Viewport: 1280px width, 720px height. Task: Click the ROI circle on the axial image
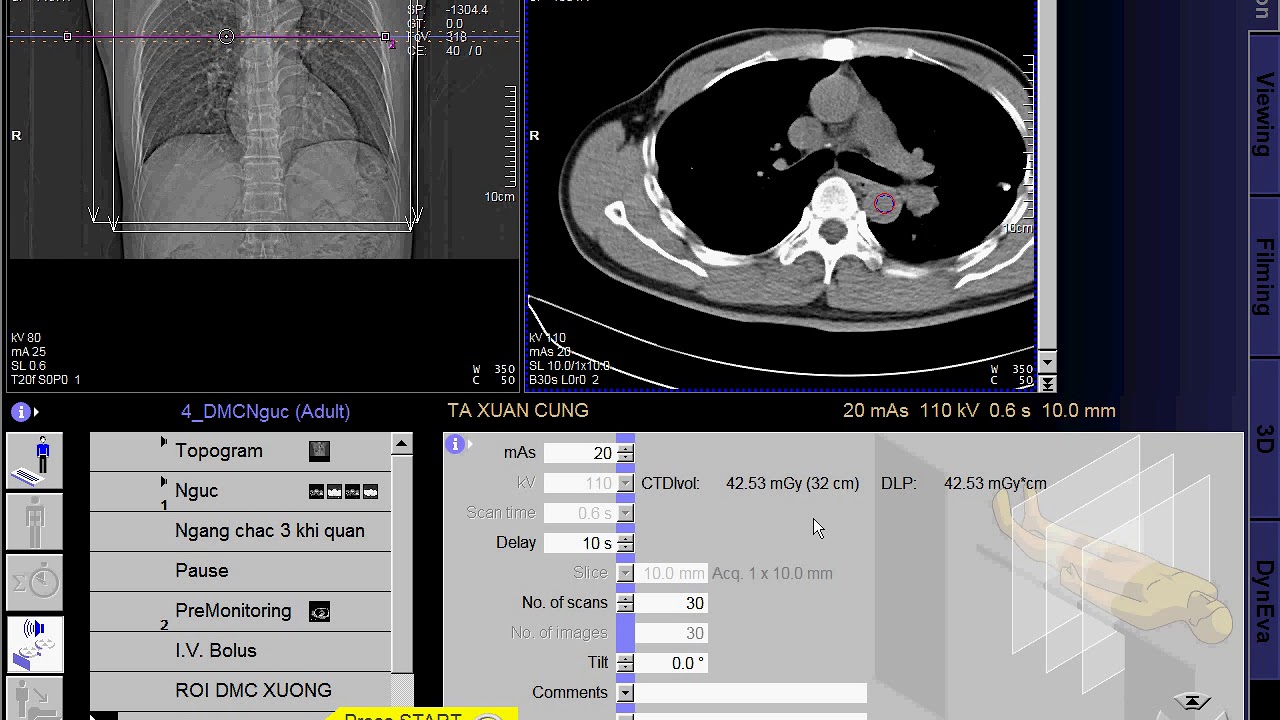click(884, 204)
